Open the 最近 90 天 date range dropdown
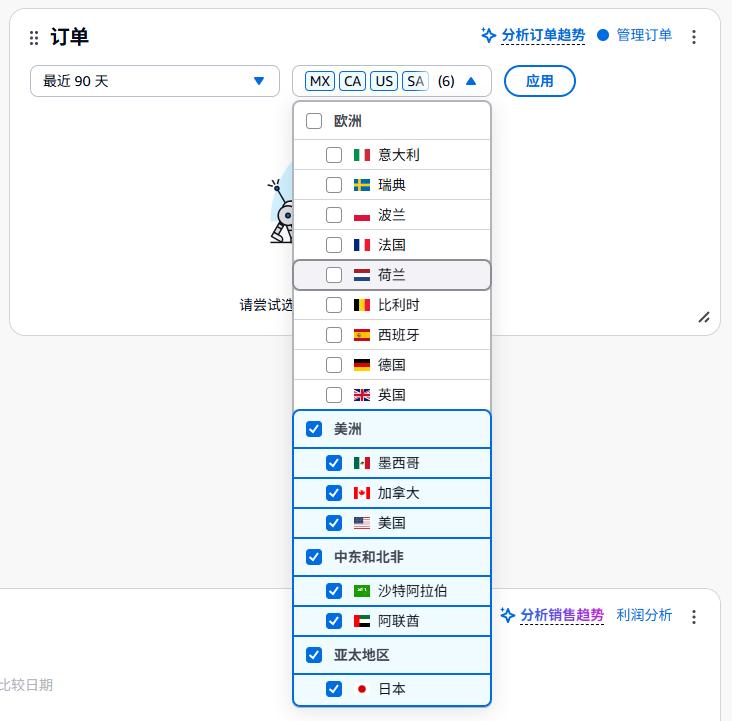This screenshot has height=721, width=732. (155, 81)
